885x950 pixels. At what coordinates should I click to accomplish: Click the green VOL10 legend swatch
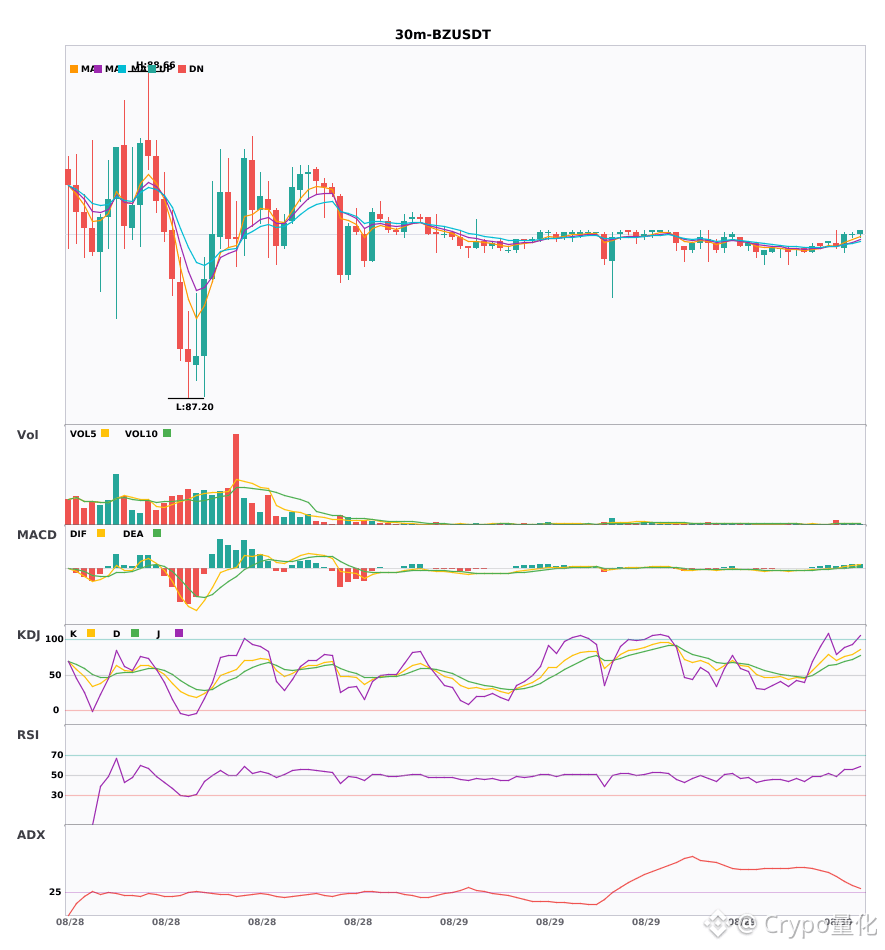tap(167, 433)
